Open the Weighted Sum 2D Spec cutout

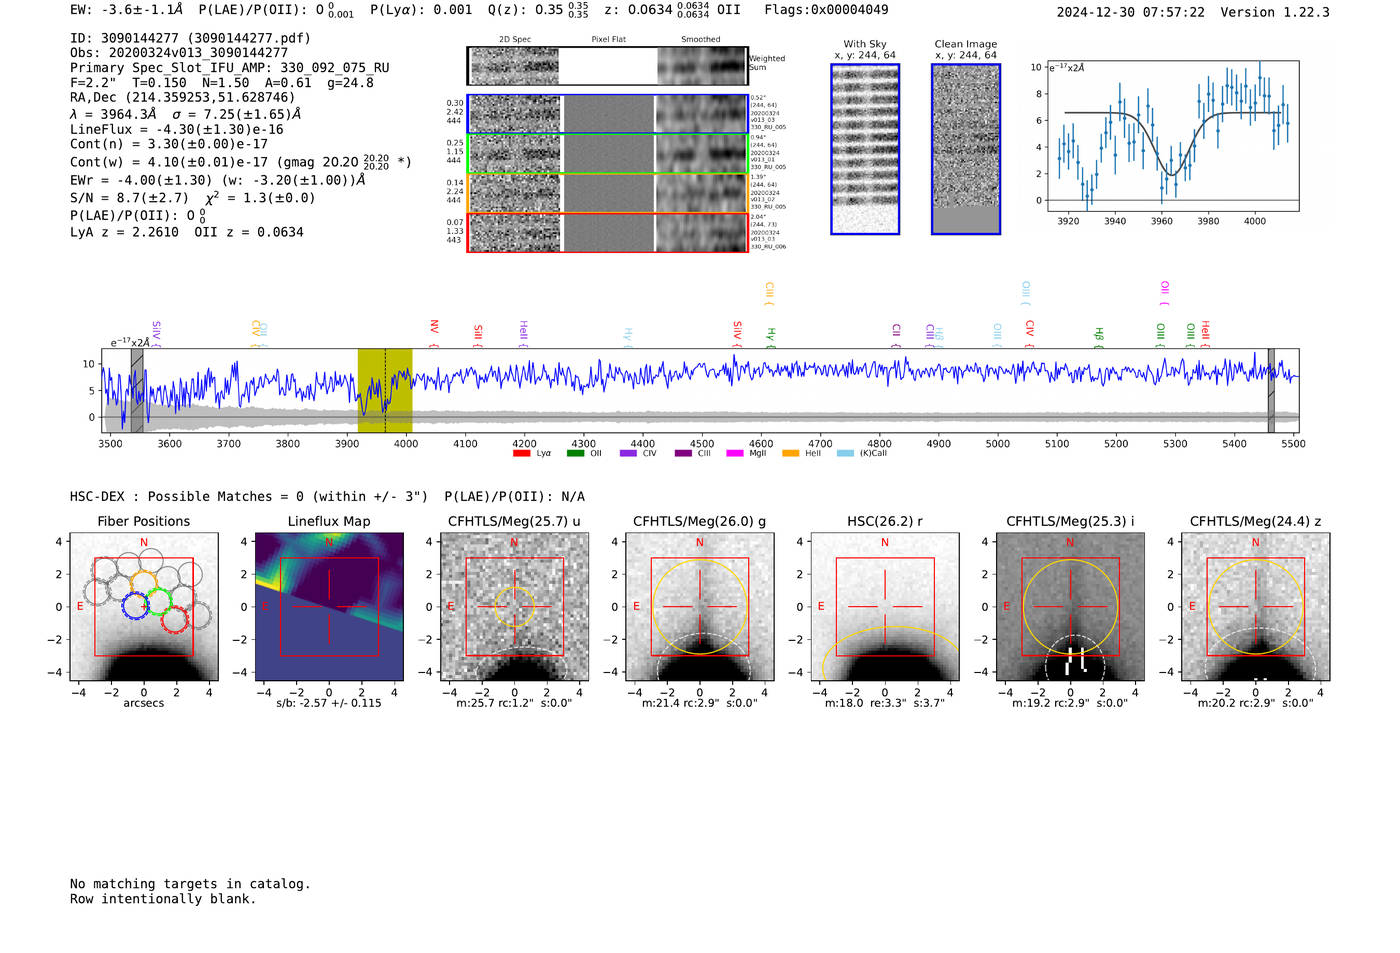pyautogui.click(x=514, y=66)
